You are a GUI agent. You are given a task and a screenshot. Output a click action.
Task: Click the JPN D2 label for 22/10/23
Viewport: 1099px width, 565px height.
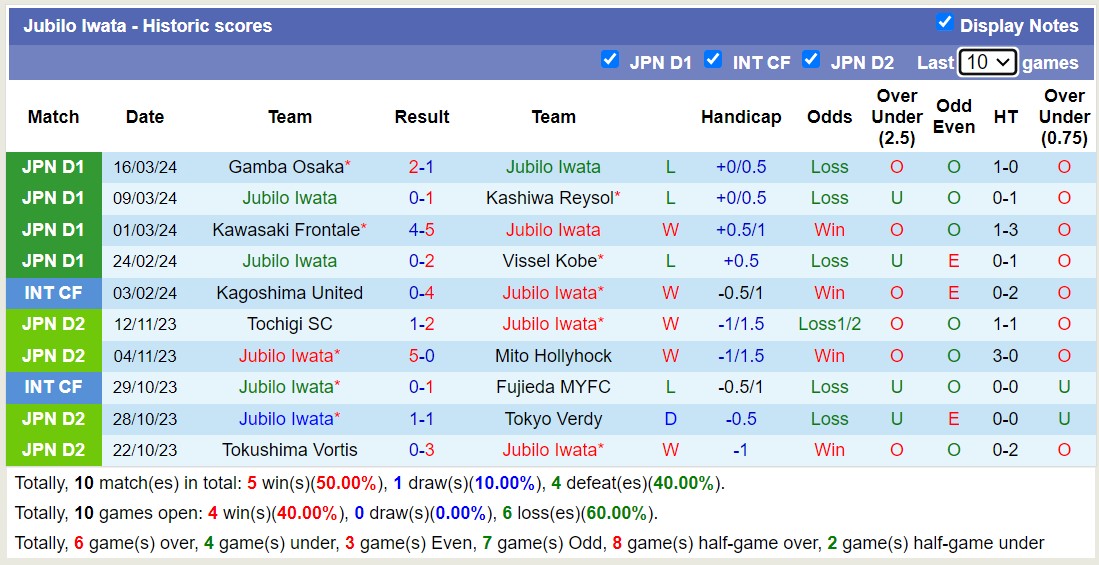[x=54, y=450]
